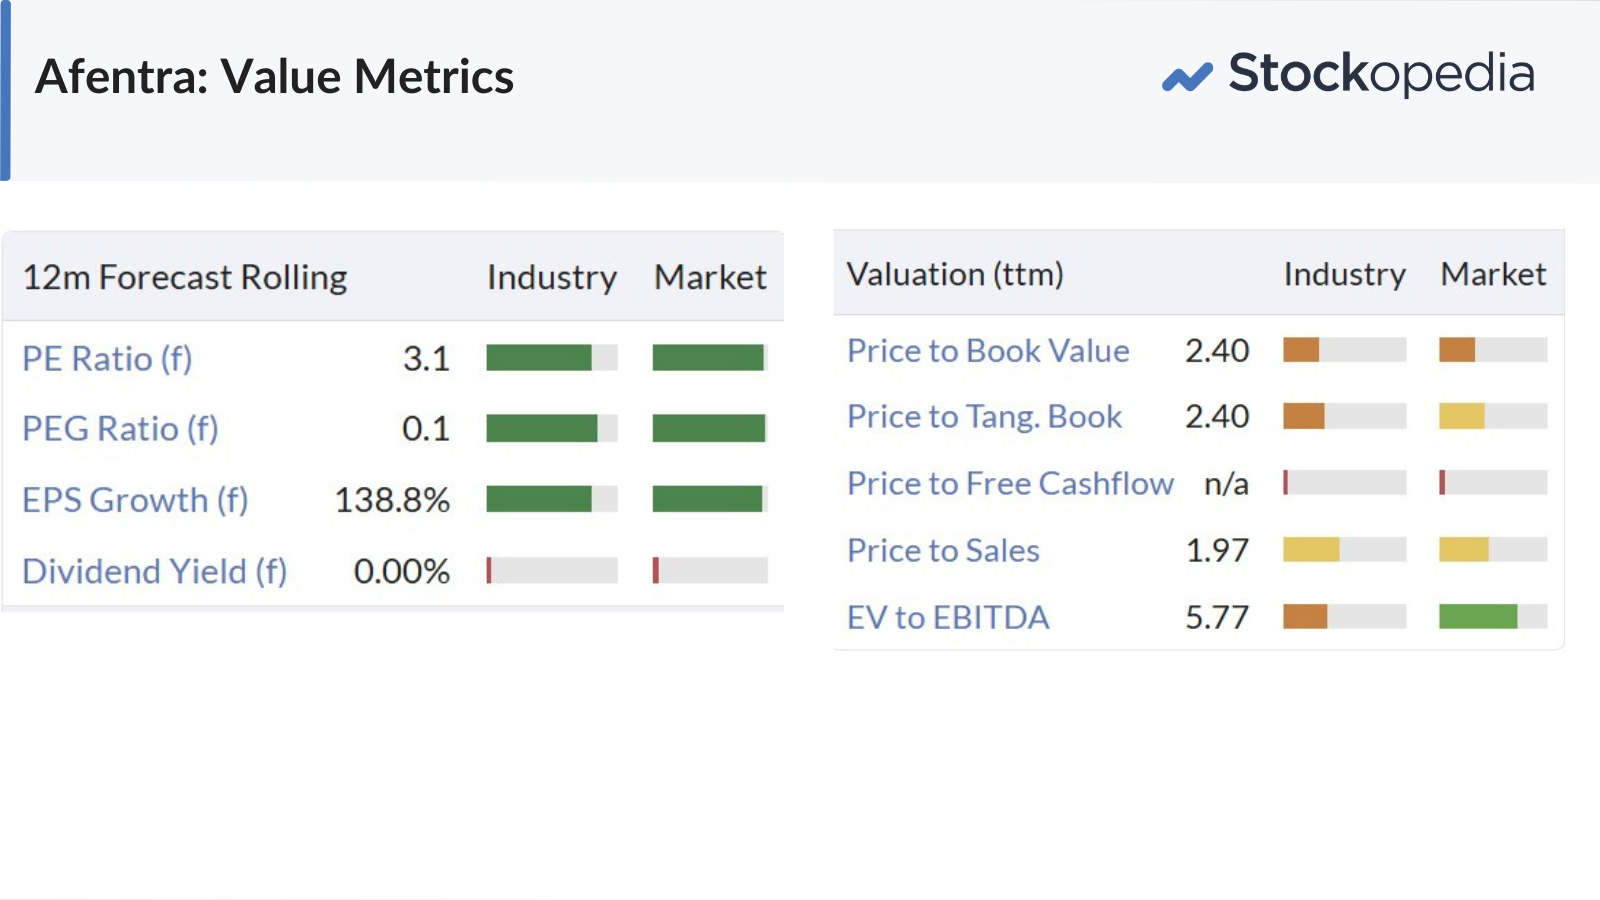This screenshot has width=1600, height=900.
Task: Open the EV to EBITDA link
Action: pos(948,618)
